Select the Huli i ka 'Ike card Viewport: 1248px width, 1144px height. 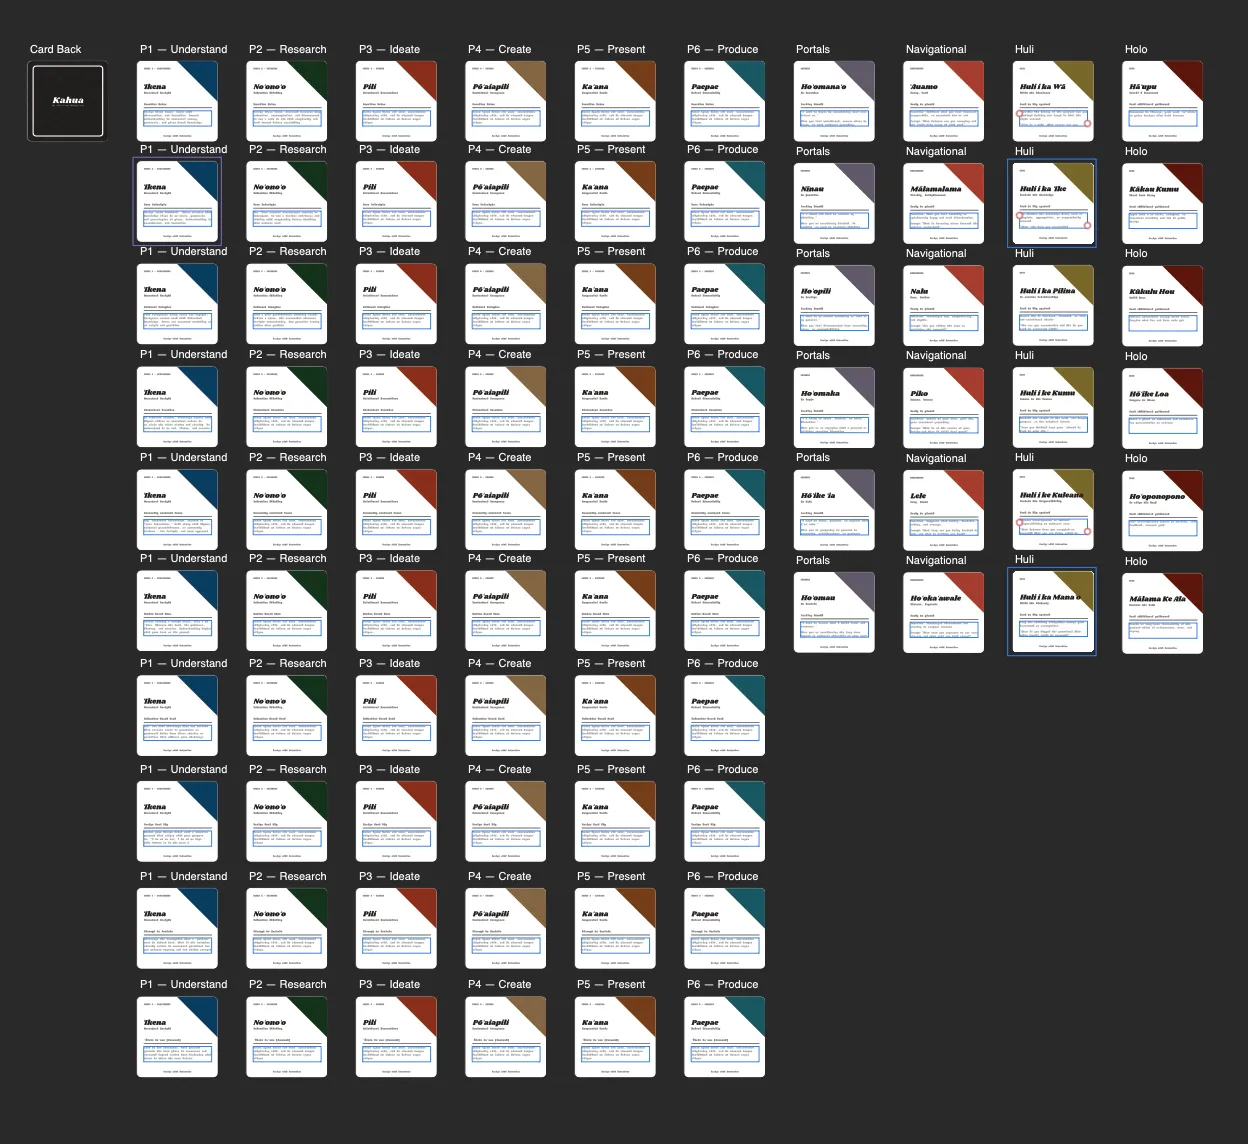[x=1053, y=203]
